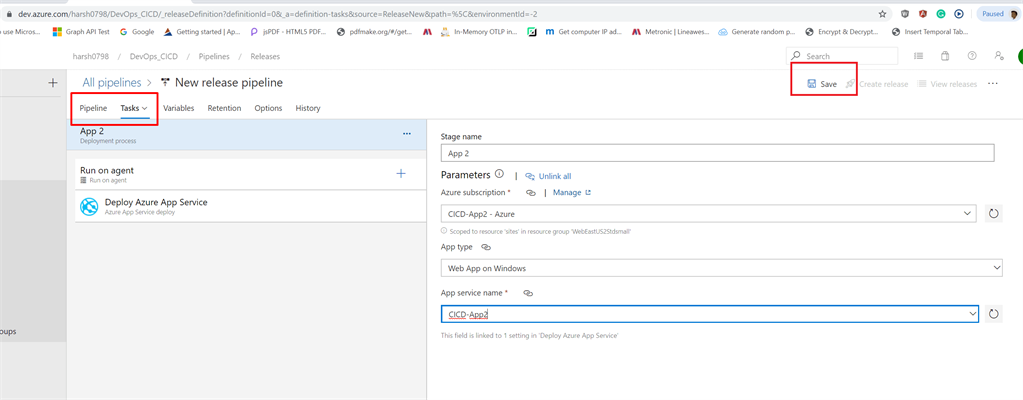Click the link icon beside App type
This screenshot has height=400, width=1023.
point(486,246)
